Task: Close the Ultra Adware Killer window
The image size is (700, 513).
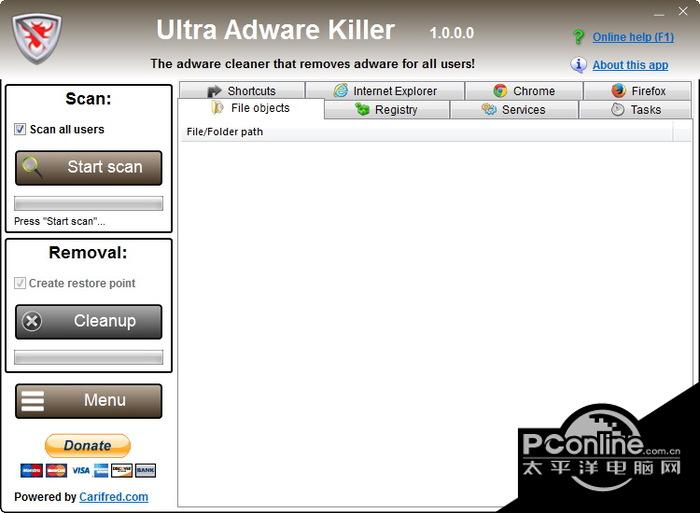Action: tap(683, 11)
